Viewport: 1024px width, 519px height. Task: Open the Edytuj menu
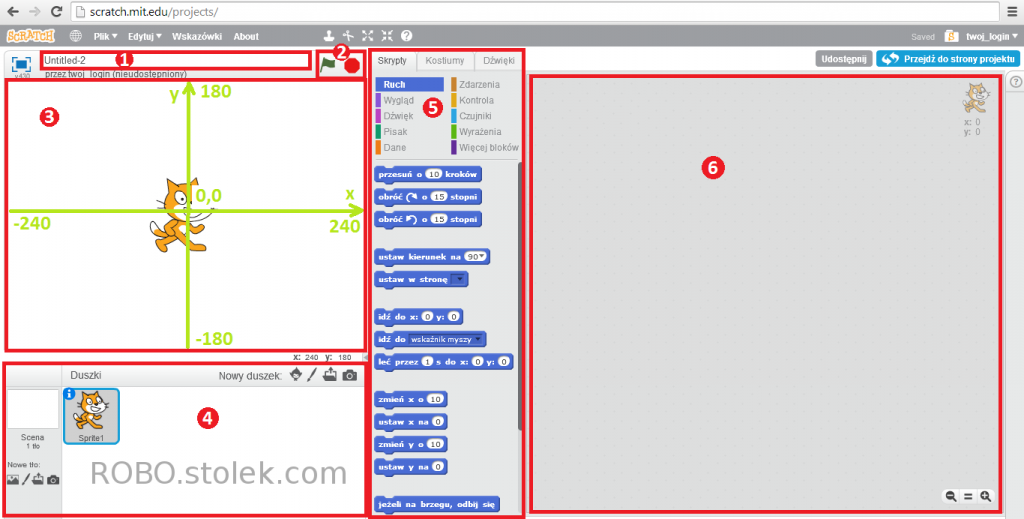coord(145,36)
